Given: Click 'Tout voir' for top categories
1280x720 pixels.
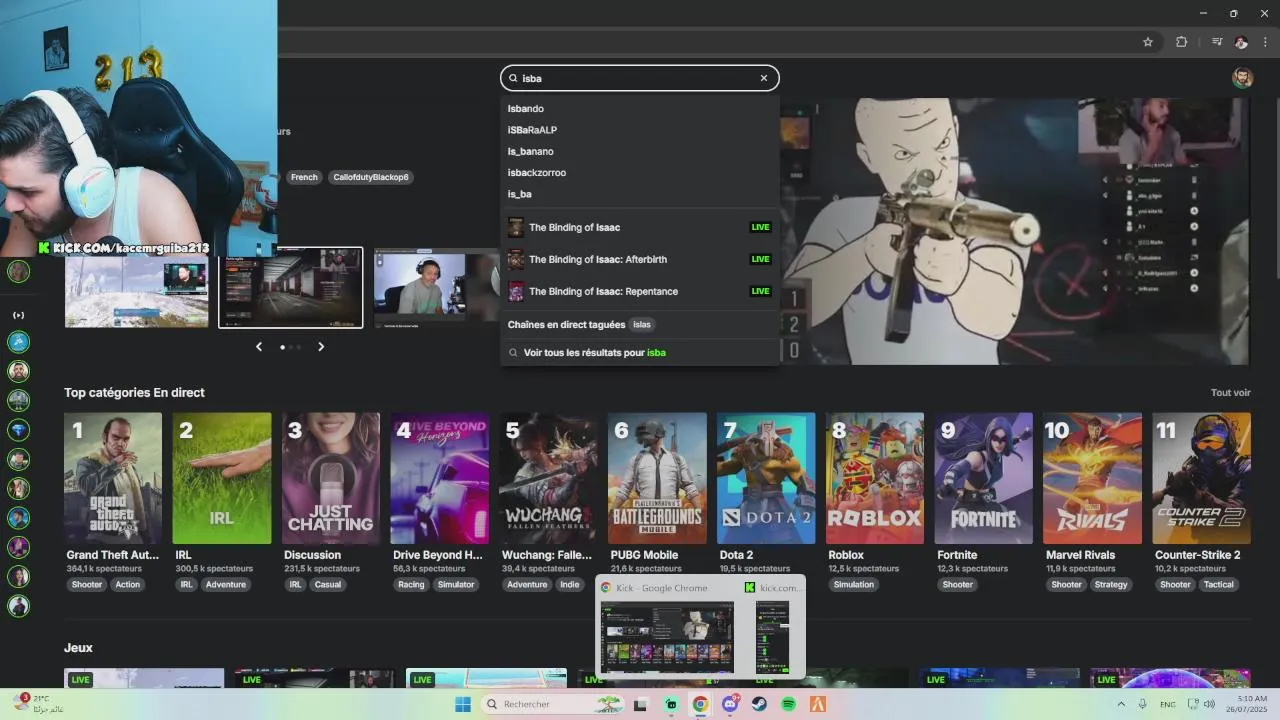Looking at the screenshot, I should coord(1230,393).
